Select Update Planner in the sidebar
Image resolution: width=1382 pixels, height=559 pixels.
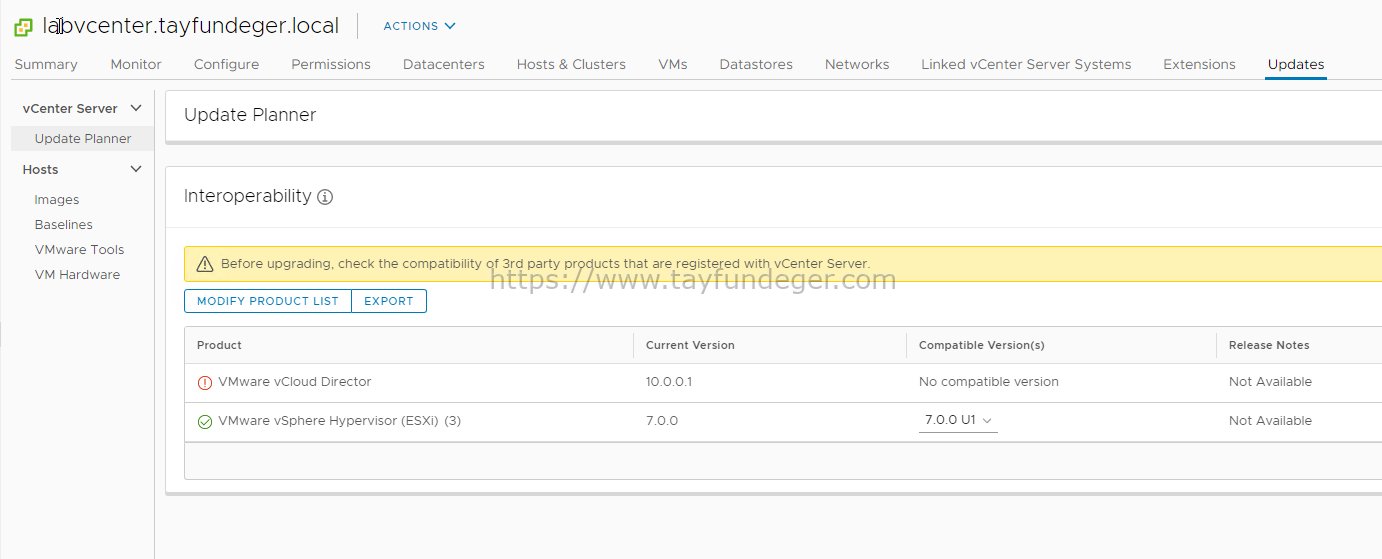pos(83,138)
